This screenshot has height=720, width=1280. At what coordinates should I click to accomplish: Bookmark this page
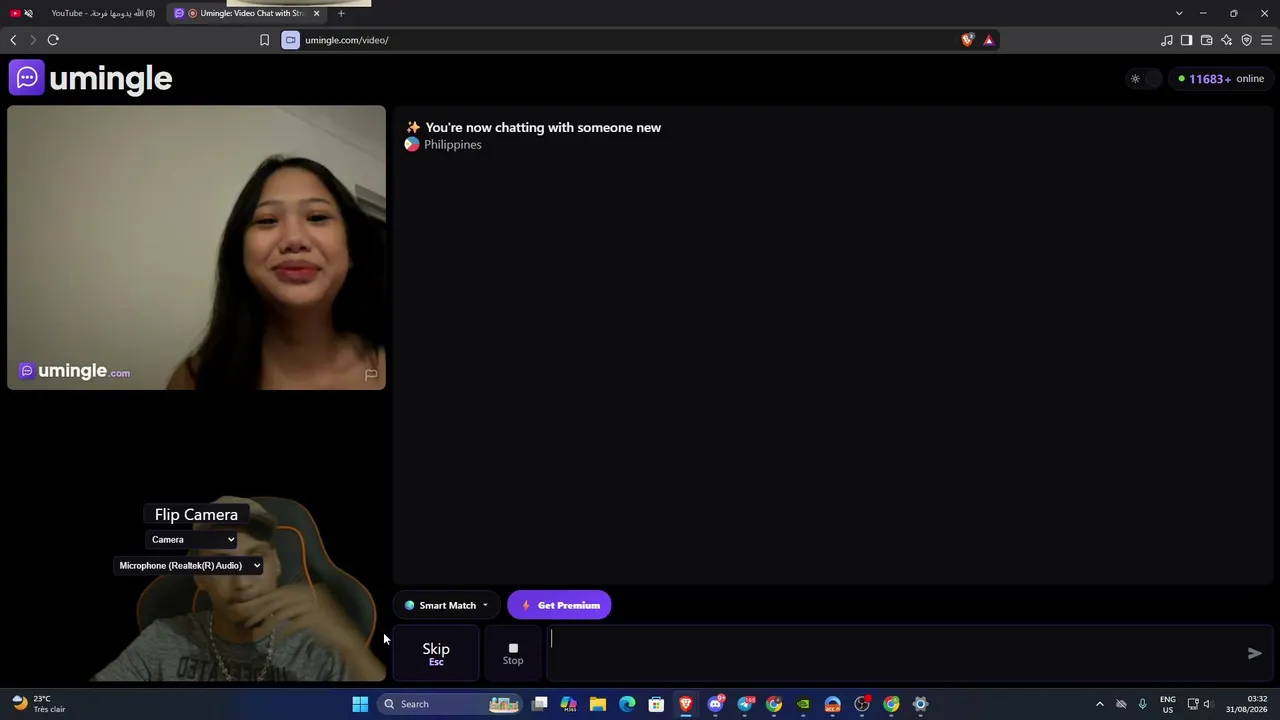click(264, 40)
